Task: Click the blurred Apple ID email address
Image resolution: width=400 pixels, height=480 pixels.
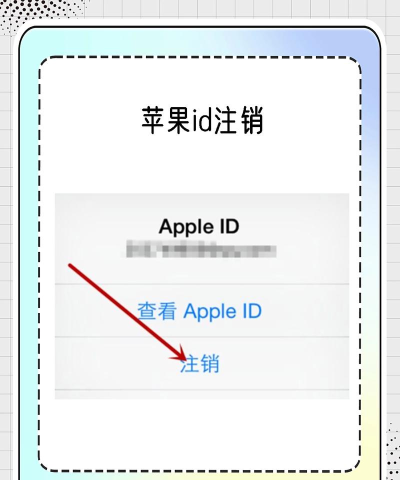Action: pyautogui.click(x=201, y=251)
